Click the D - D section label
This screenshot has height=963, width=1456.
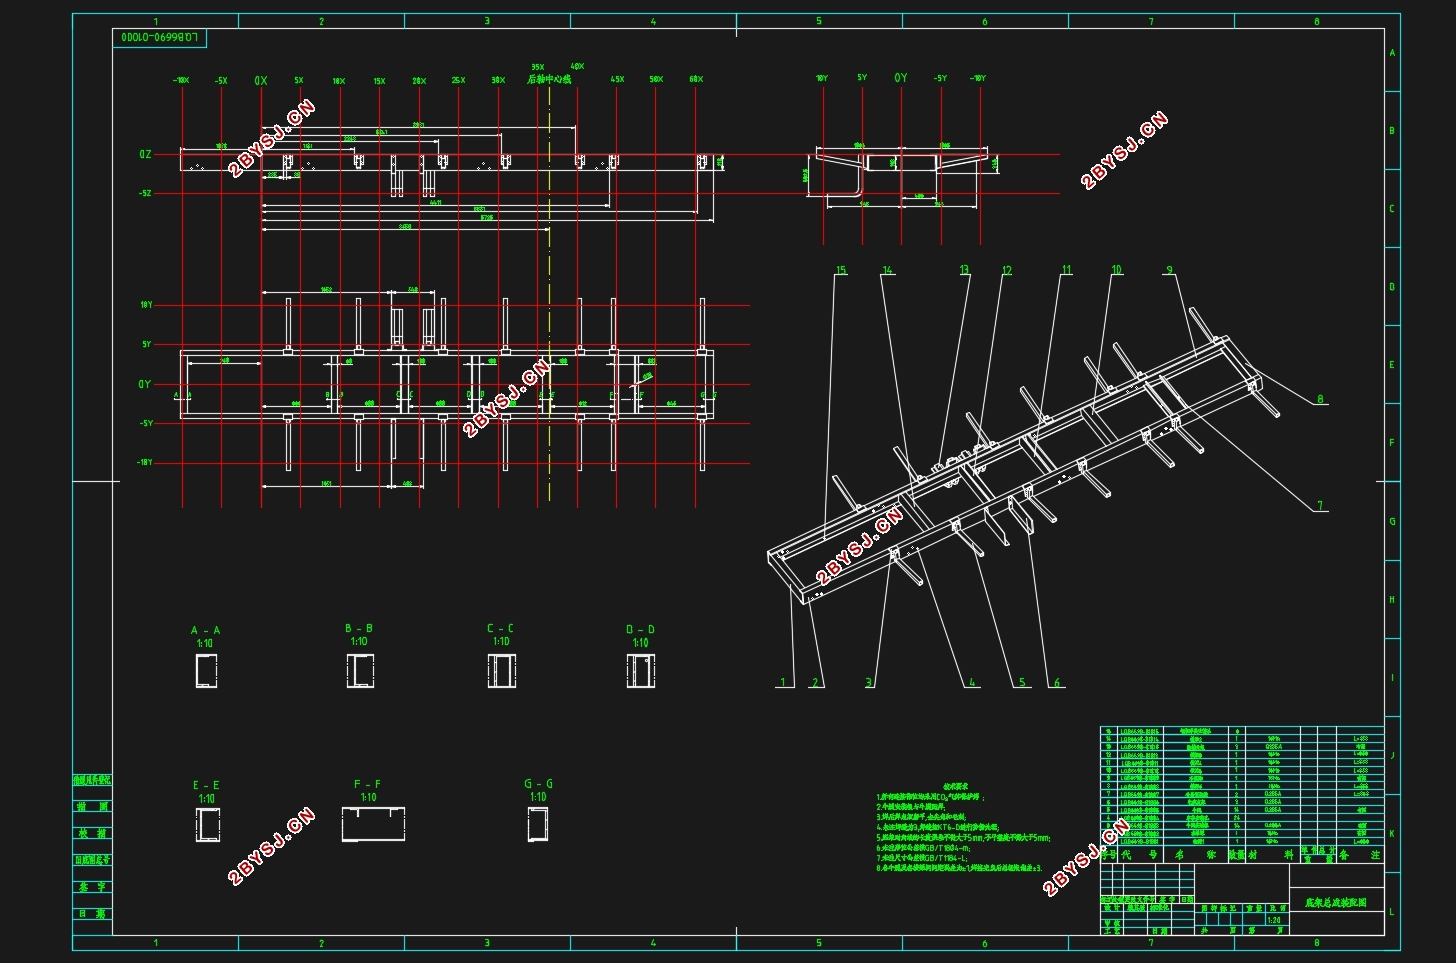click(640, 630)
